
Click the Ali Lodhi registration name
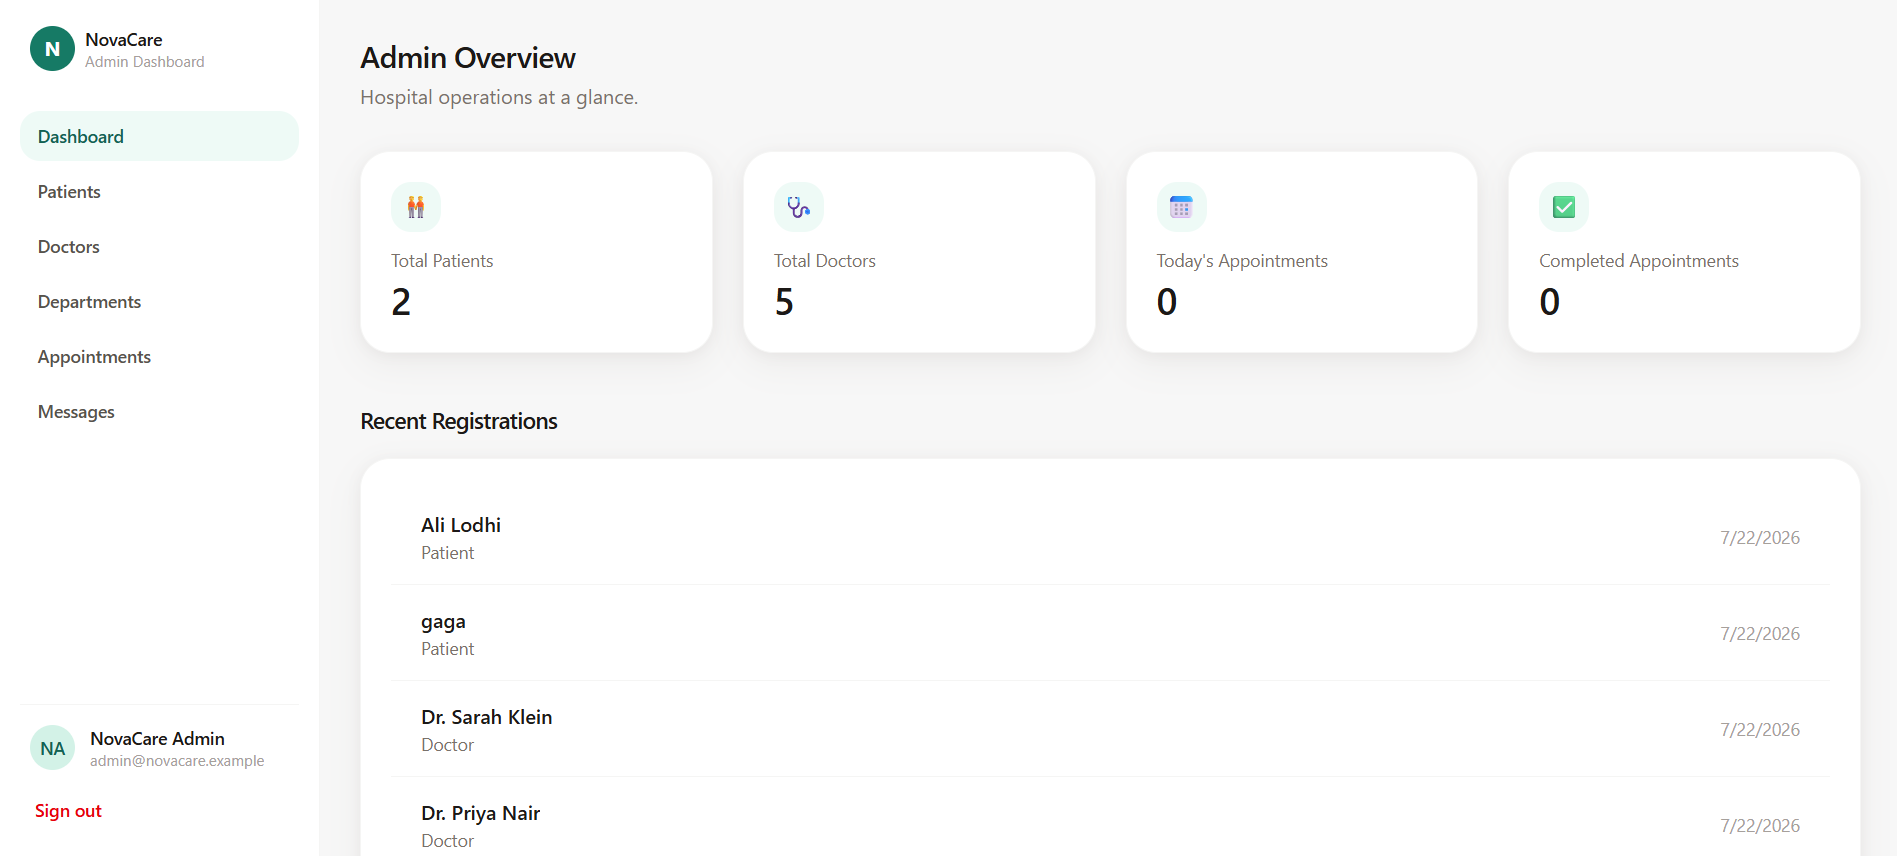[x=461, y=525]
